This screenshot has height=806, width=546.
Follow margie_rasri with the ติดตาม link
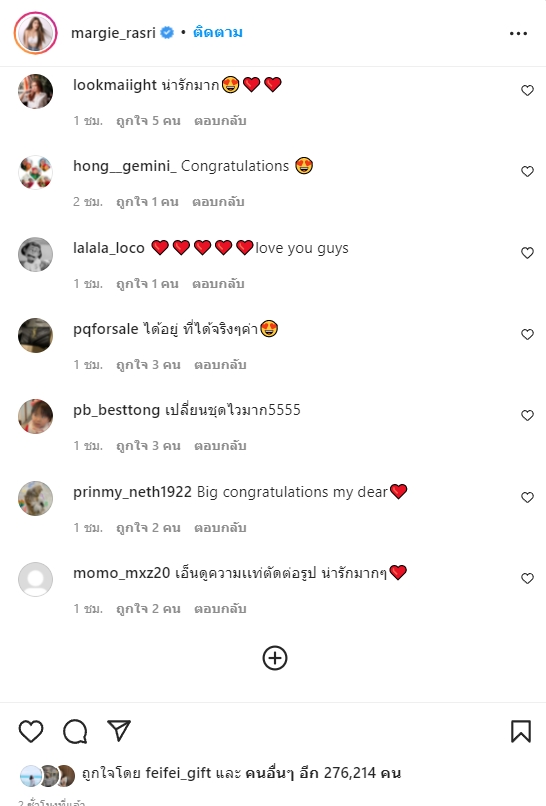pos(217,32)
